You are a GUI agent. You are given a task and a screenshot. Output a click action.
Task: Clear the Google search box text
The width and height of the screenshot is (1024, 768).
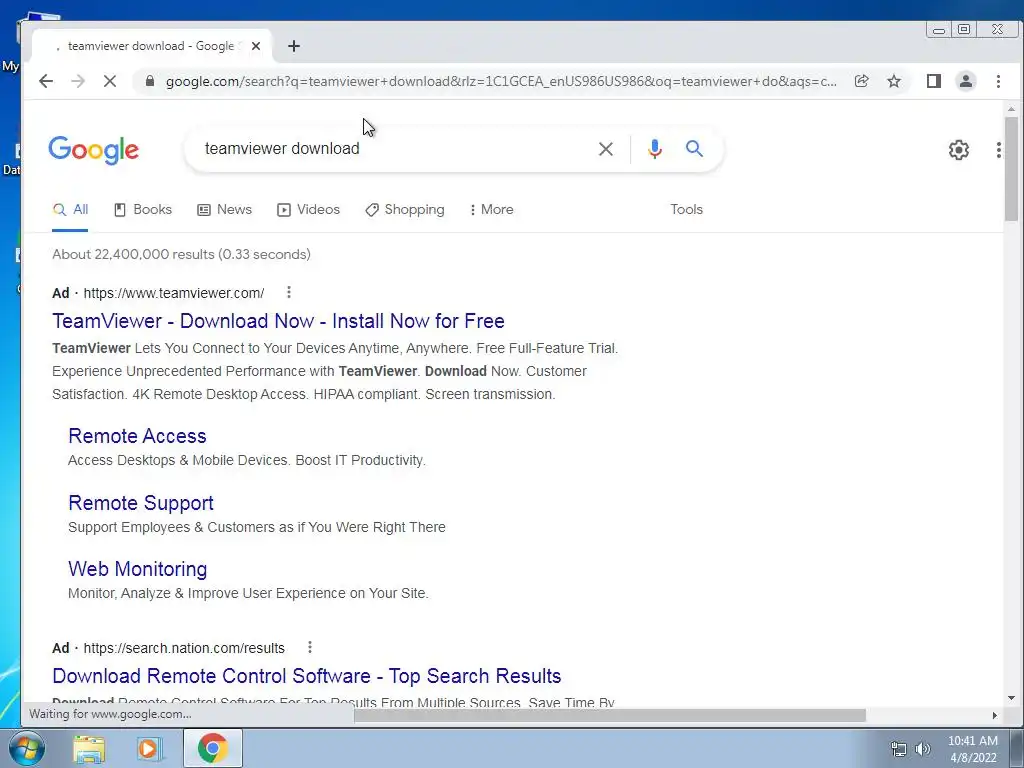[606, 149]
